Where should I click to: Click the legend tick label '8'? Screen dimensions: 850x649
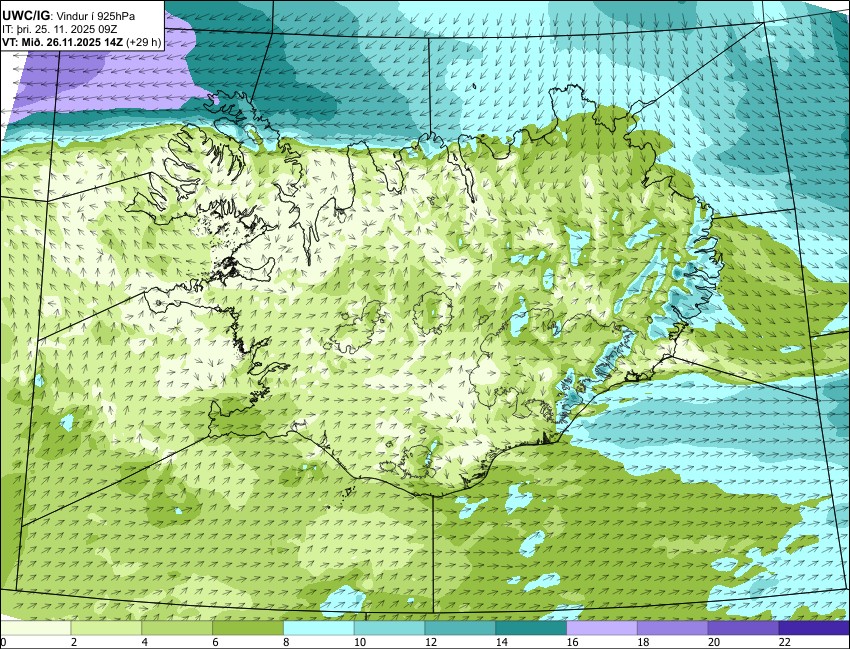[286, 642]
